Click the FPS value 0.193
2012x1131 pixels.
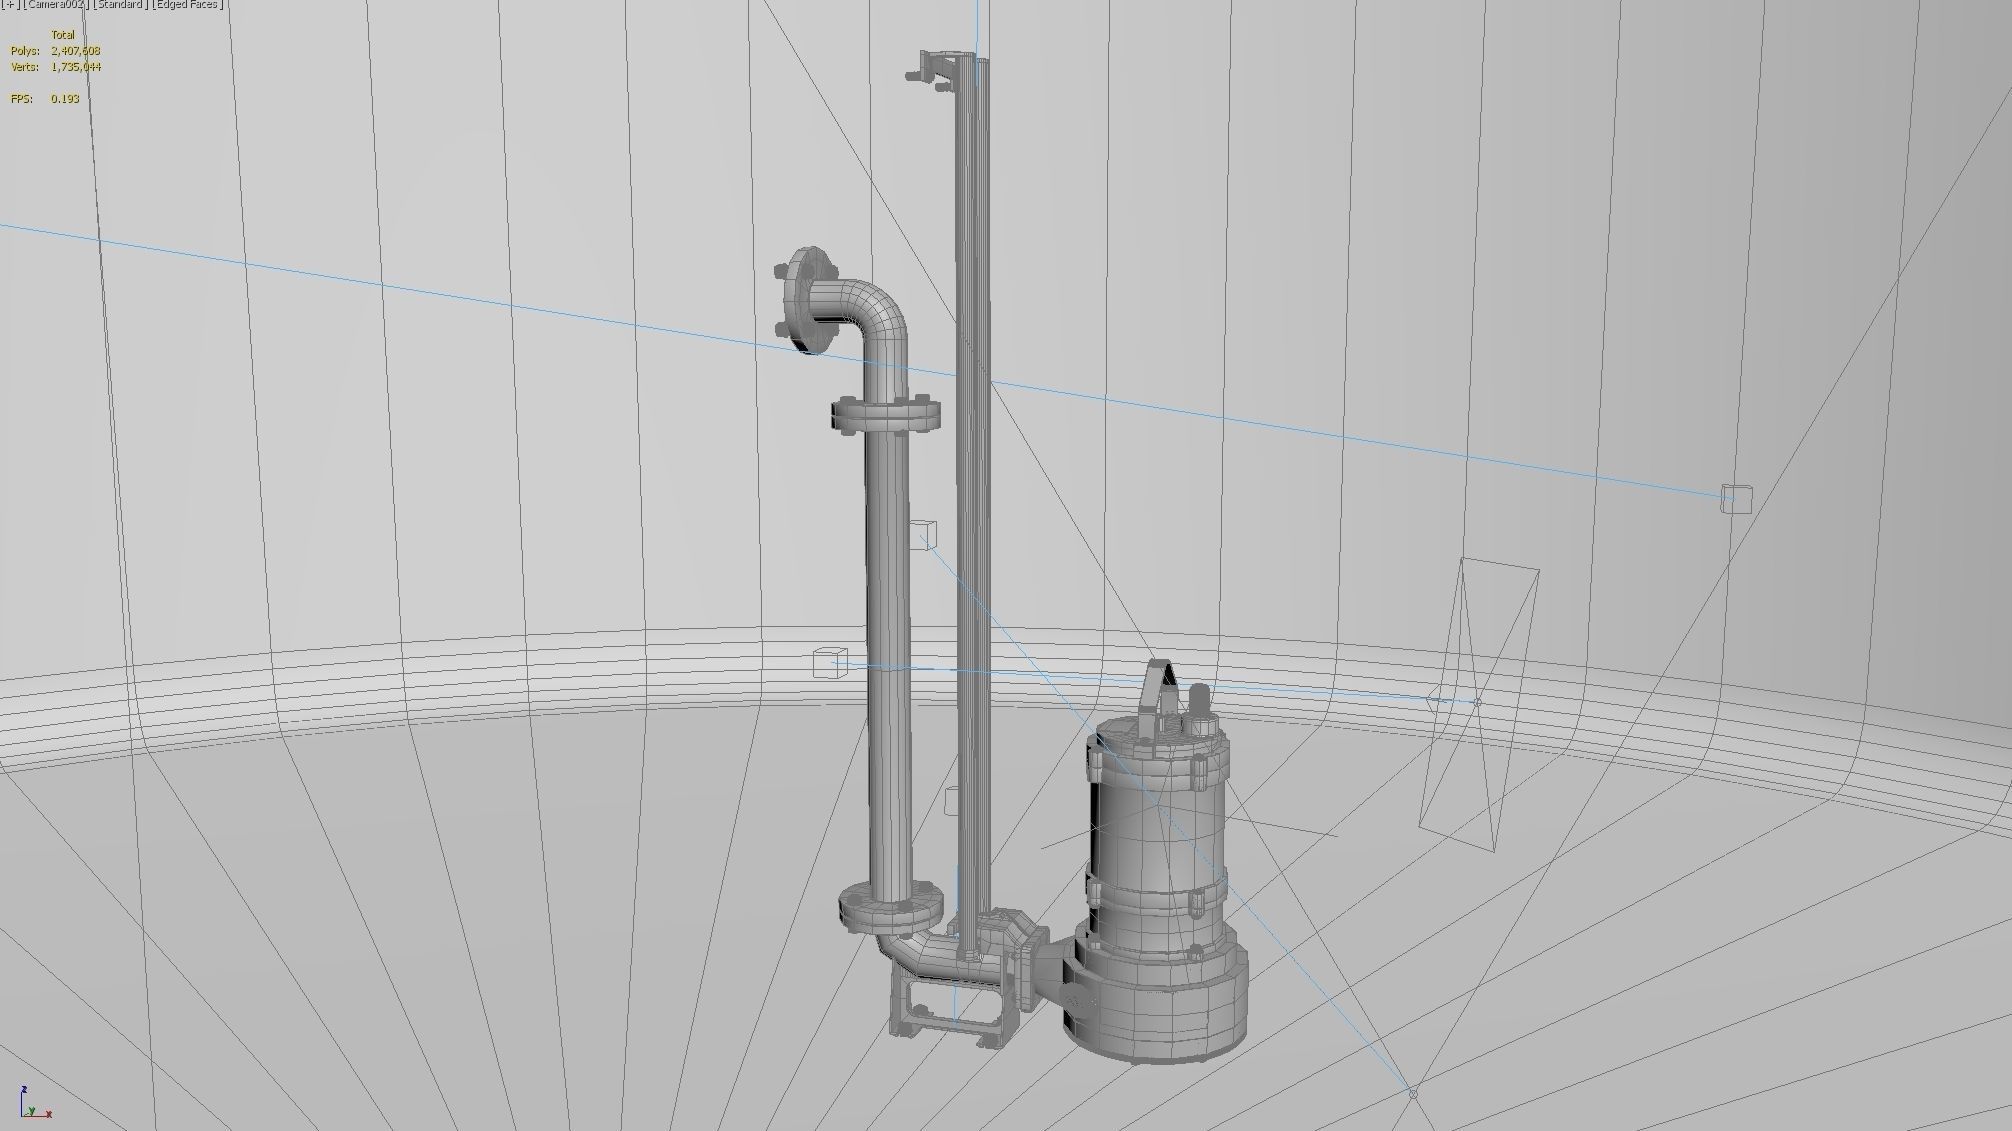pos(65,99)
